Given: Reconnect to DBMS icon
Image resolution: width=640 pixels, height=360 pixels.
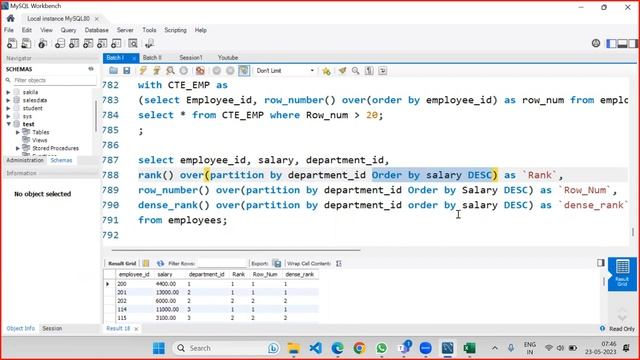Looking at the screenshot, I should pyautogui.click(x=149, y=43).
